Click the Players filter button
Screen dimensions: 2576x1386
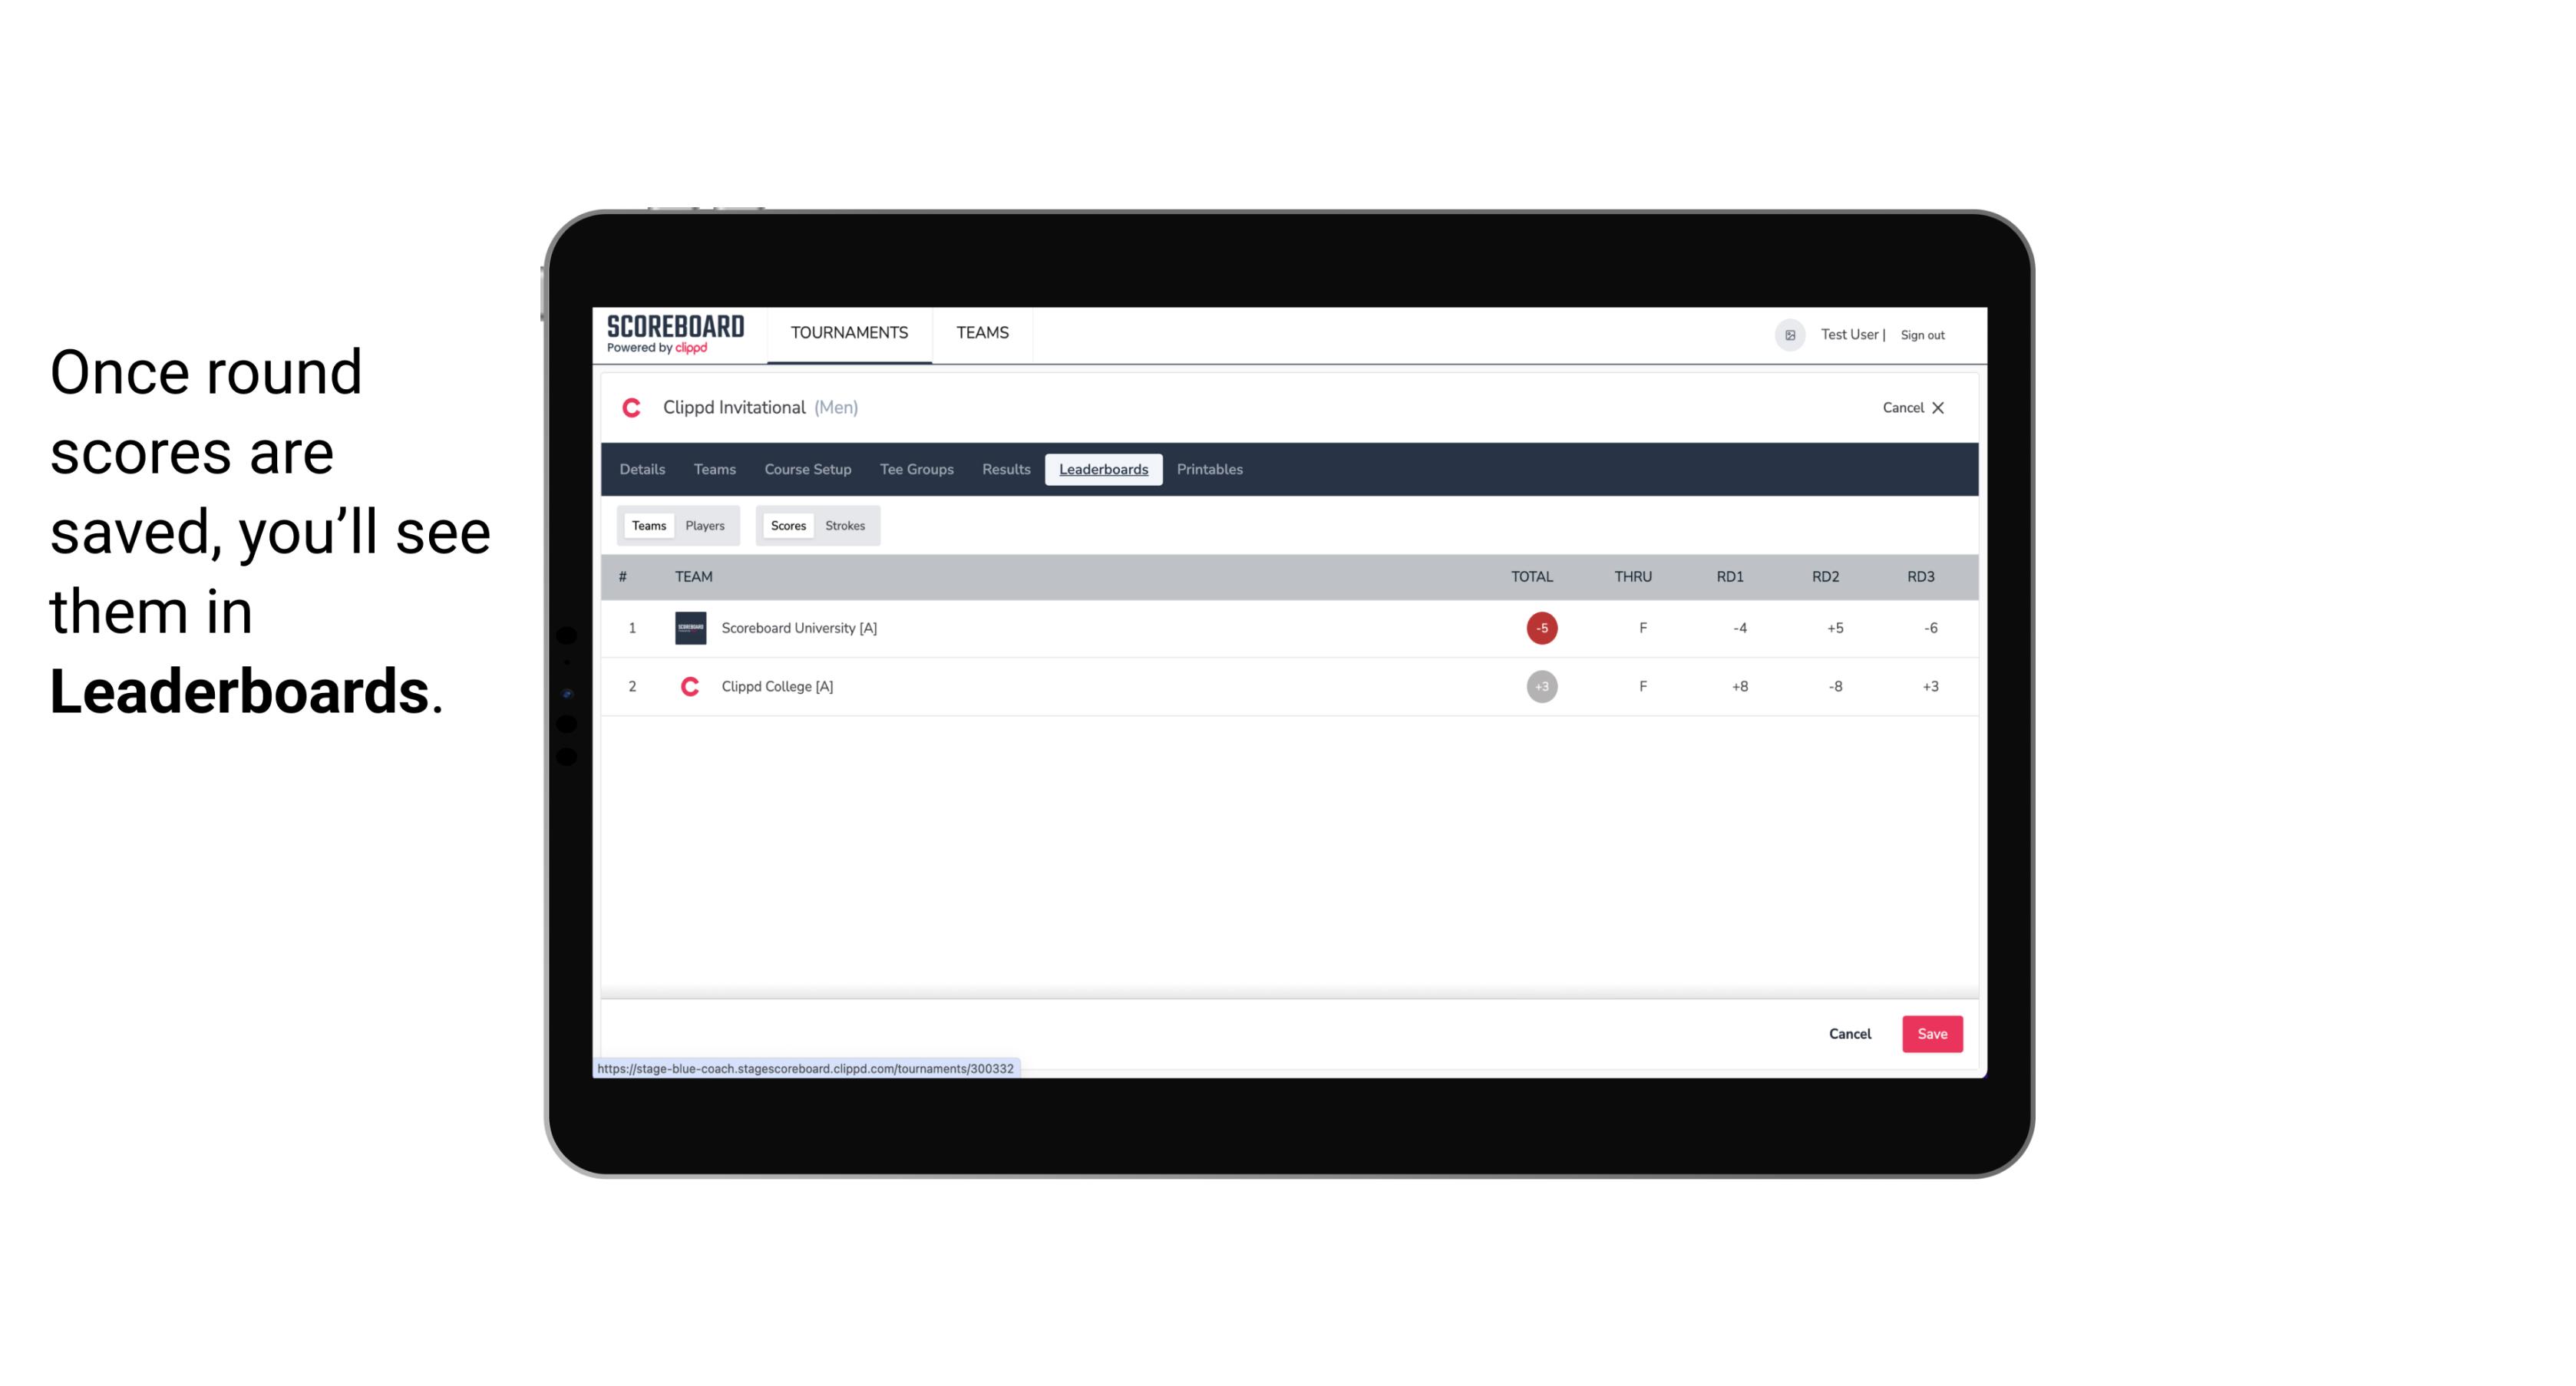coord(705,526)
